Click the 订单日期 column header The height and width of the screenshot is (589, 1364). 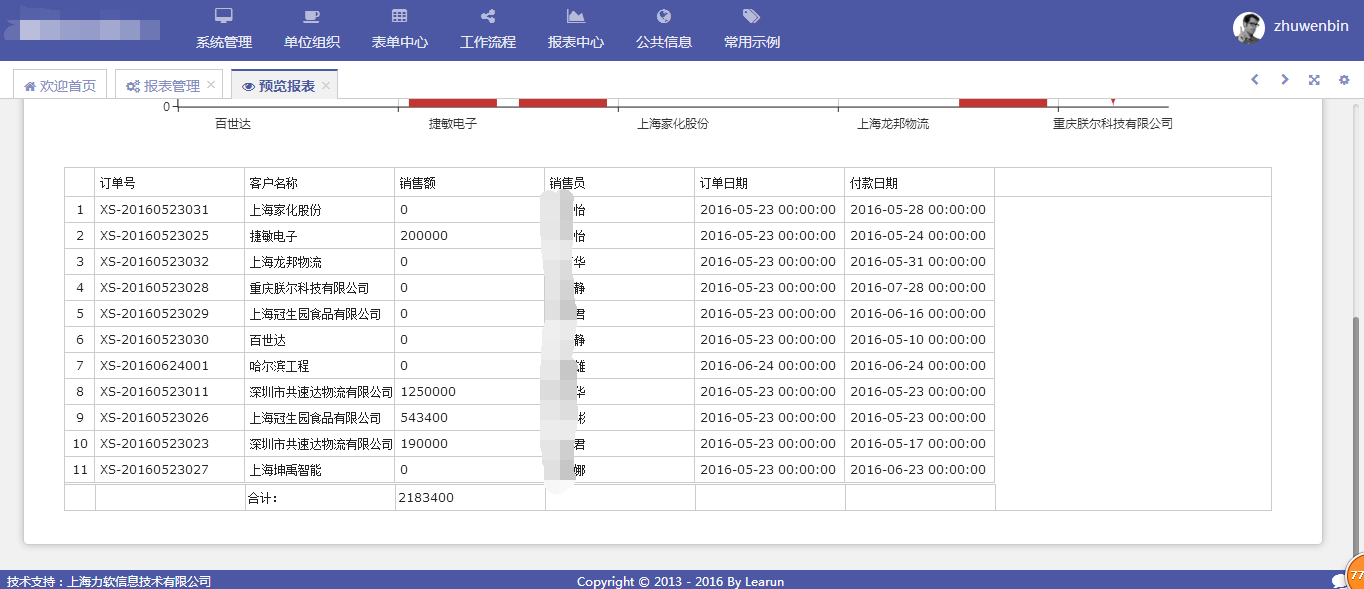tap(770, 183)
